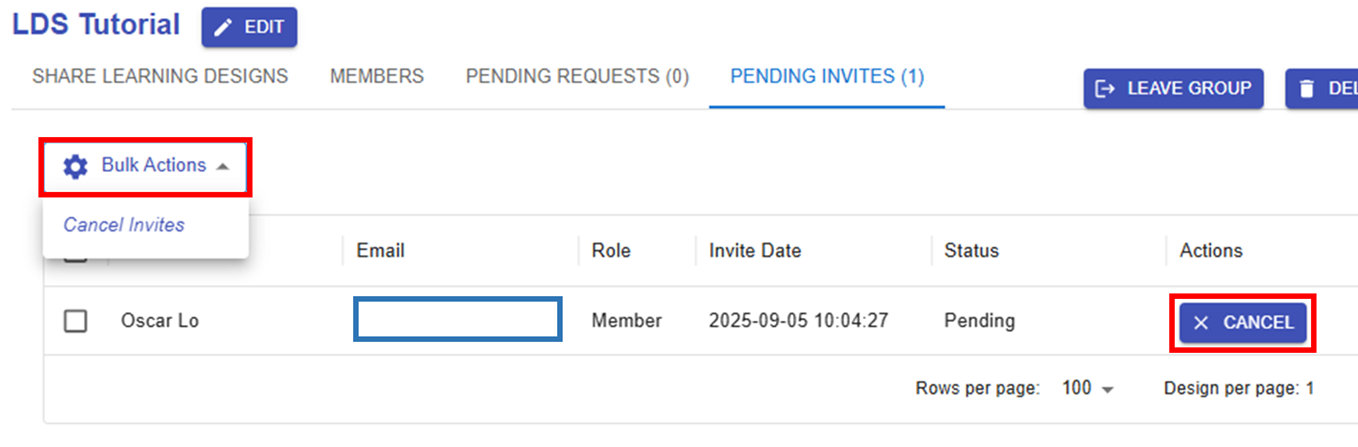The width and height of the screenshot is (1358, 447).
Task: Tick the checkbox for Oscar Lo
Action: pyautogui.click(x=75, y=321)
